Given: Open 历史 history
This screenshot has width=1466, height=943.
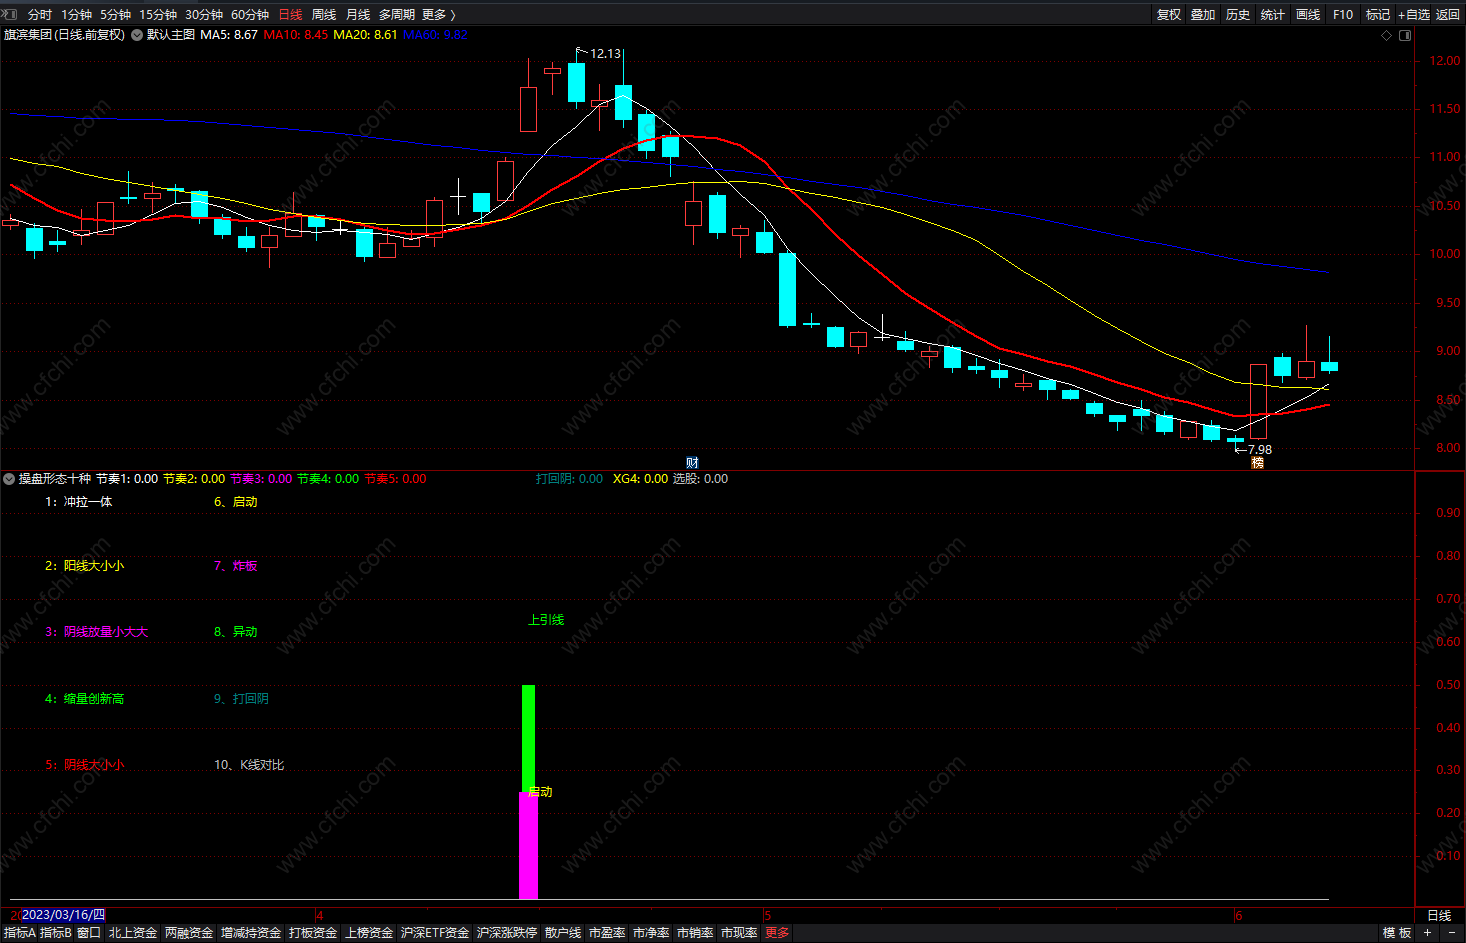Looking at the screenshot, I should click(x=1238, y=14).
